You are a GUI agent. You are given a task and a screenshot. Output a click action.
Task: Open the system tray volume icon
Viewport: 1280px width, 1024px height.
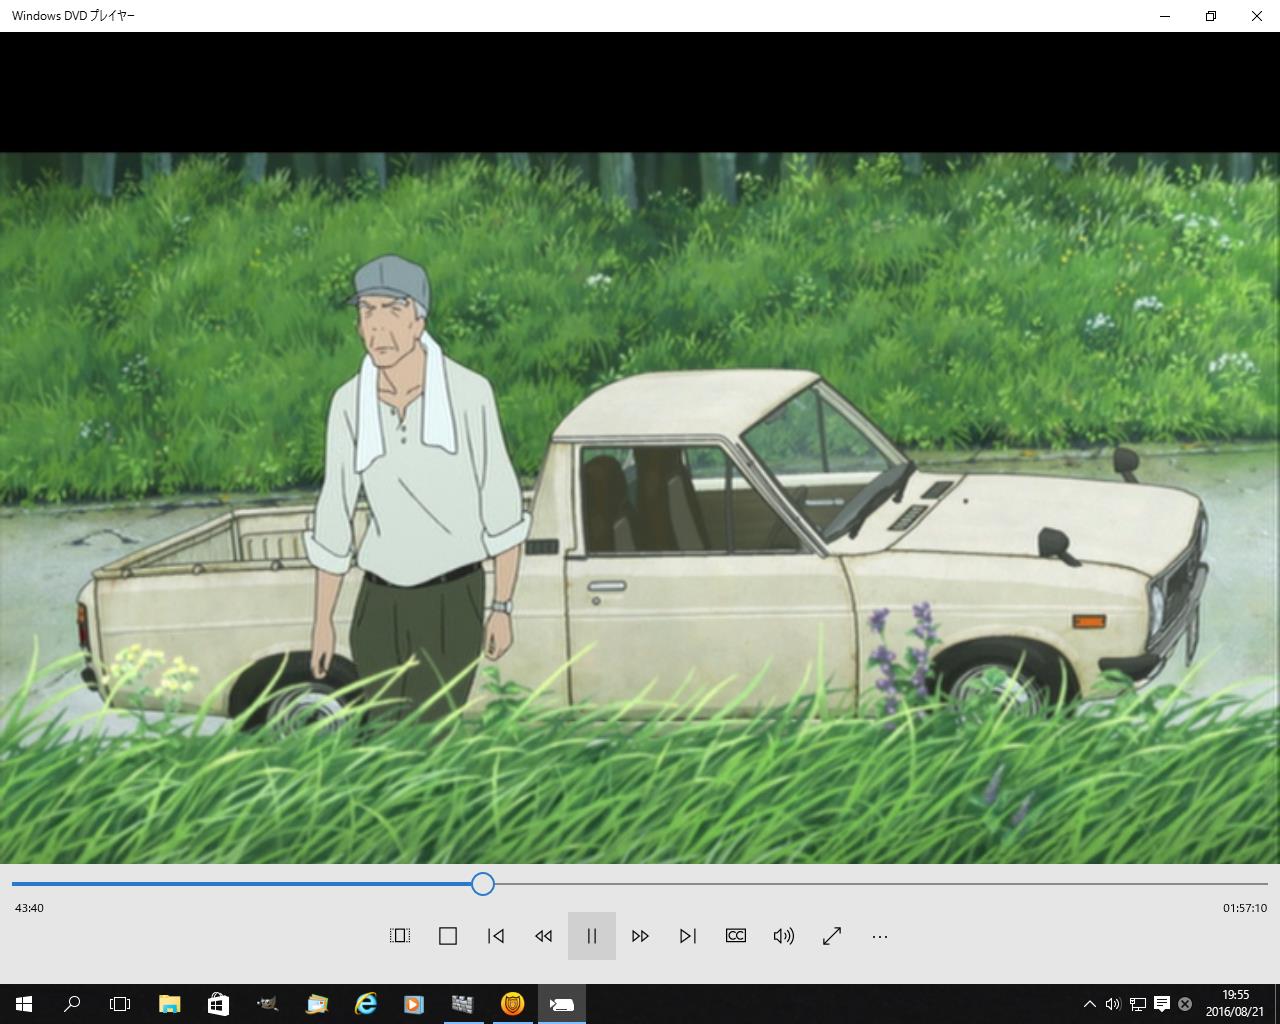coord(1113,1004)
